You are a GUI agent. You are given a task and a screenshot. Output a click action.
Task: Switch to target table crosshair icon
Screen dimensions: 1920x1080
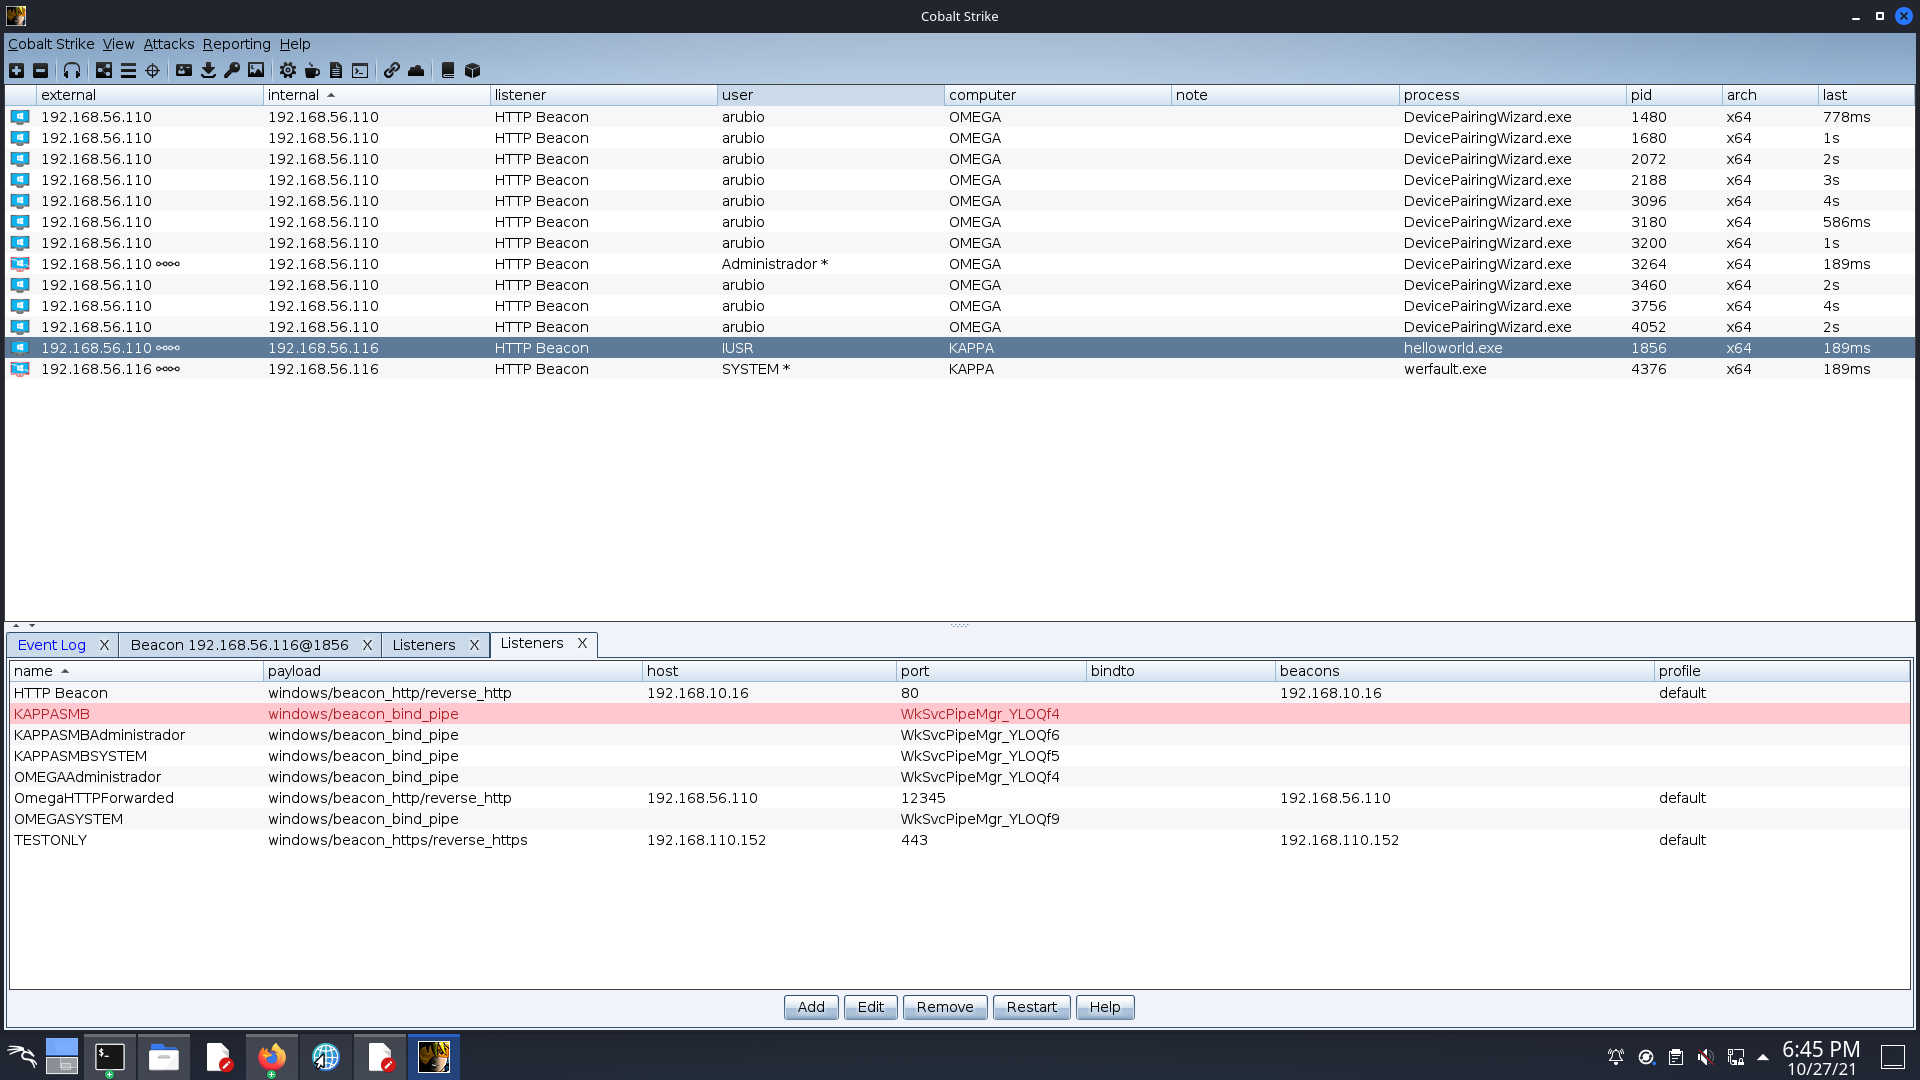click(152, 70)
